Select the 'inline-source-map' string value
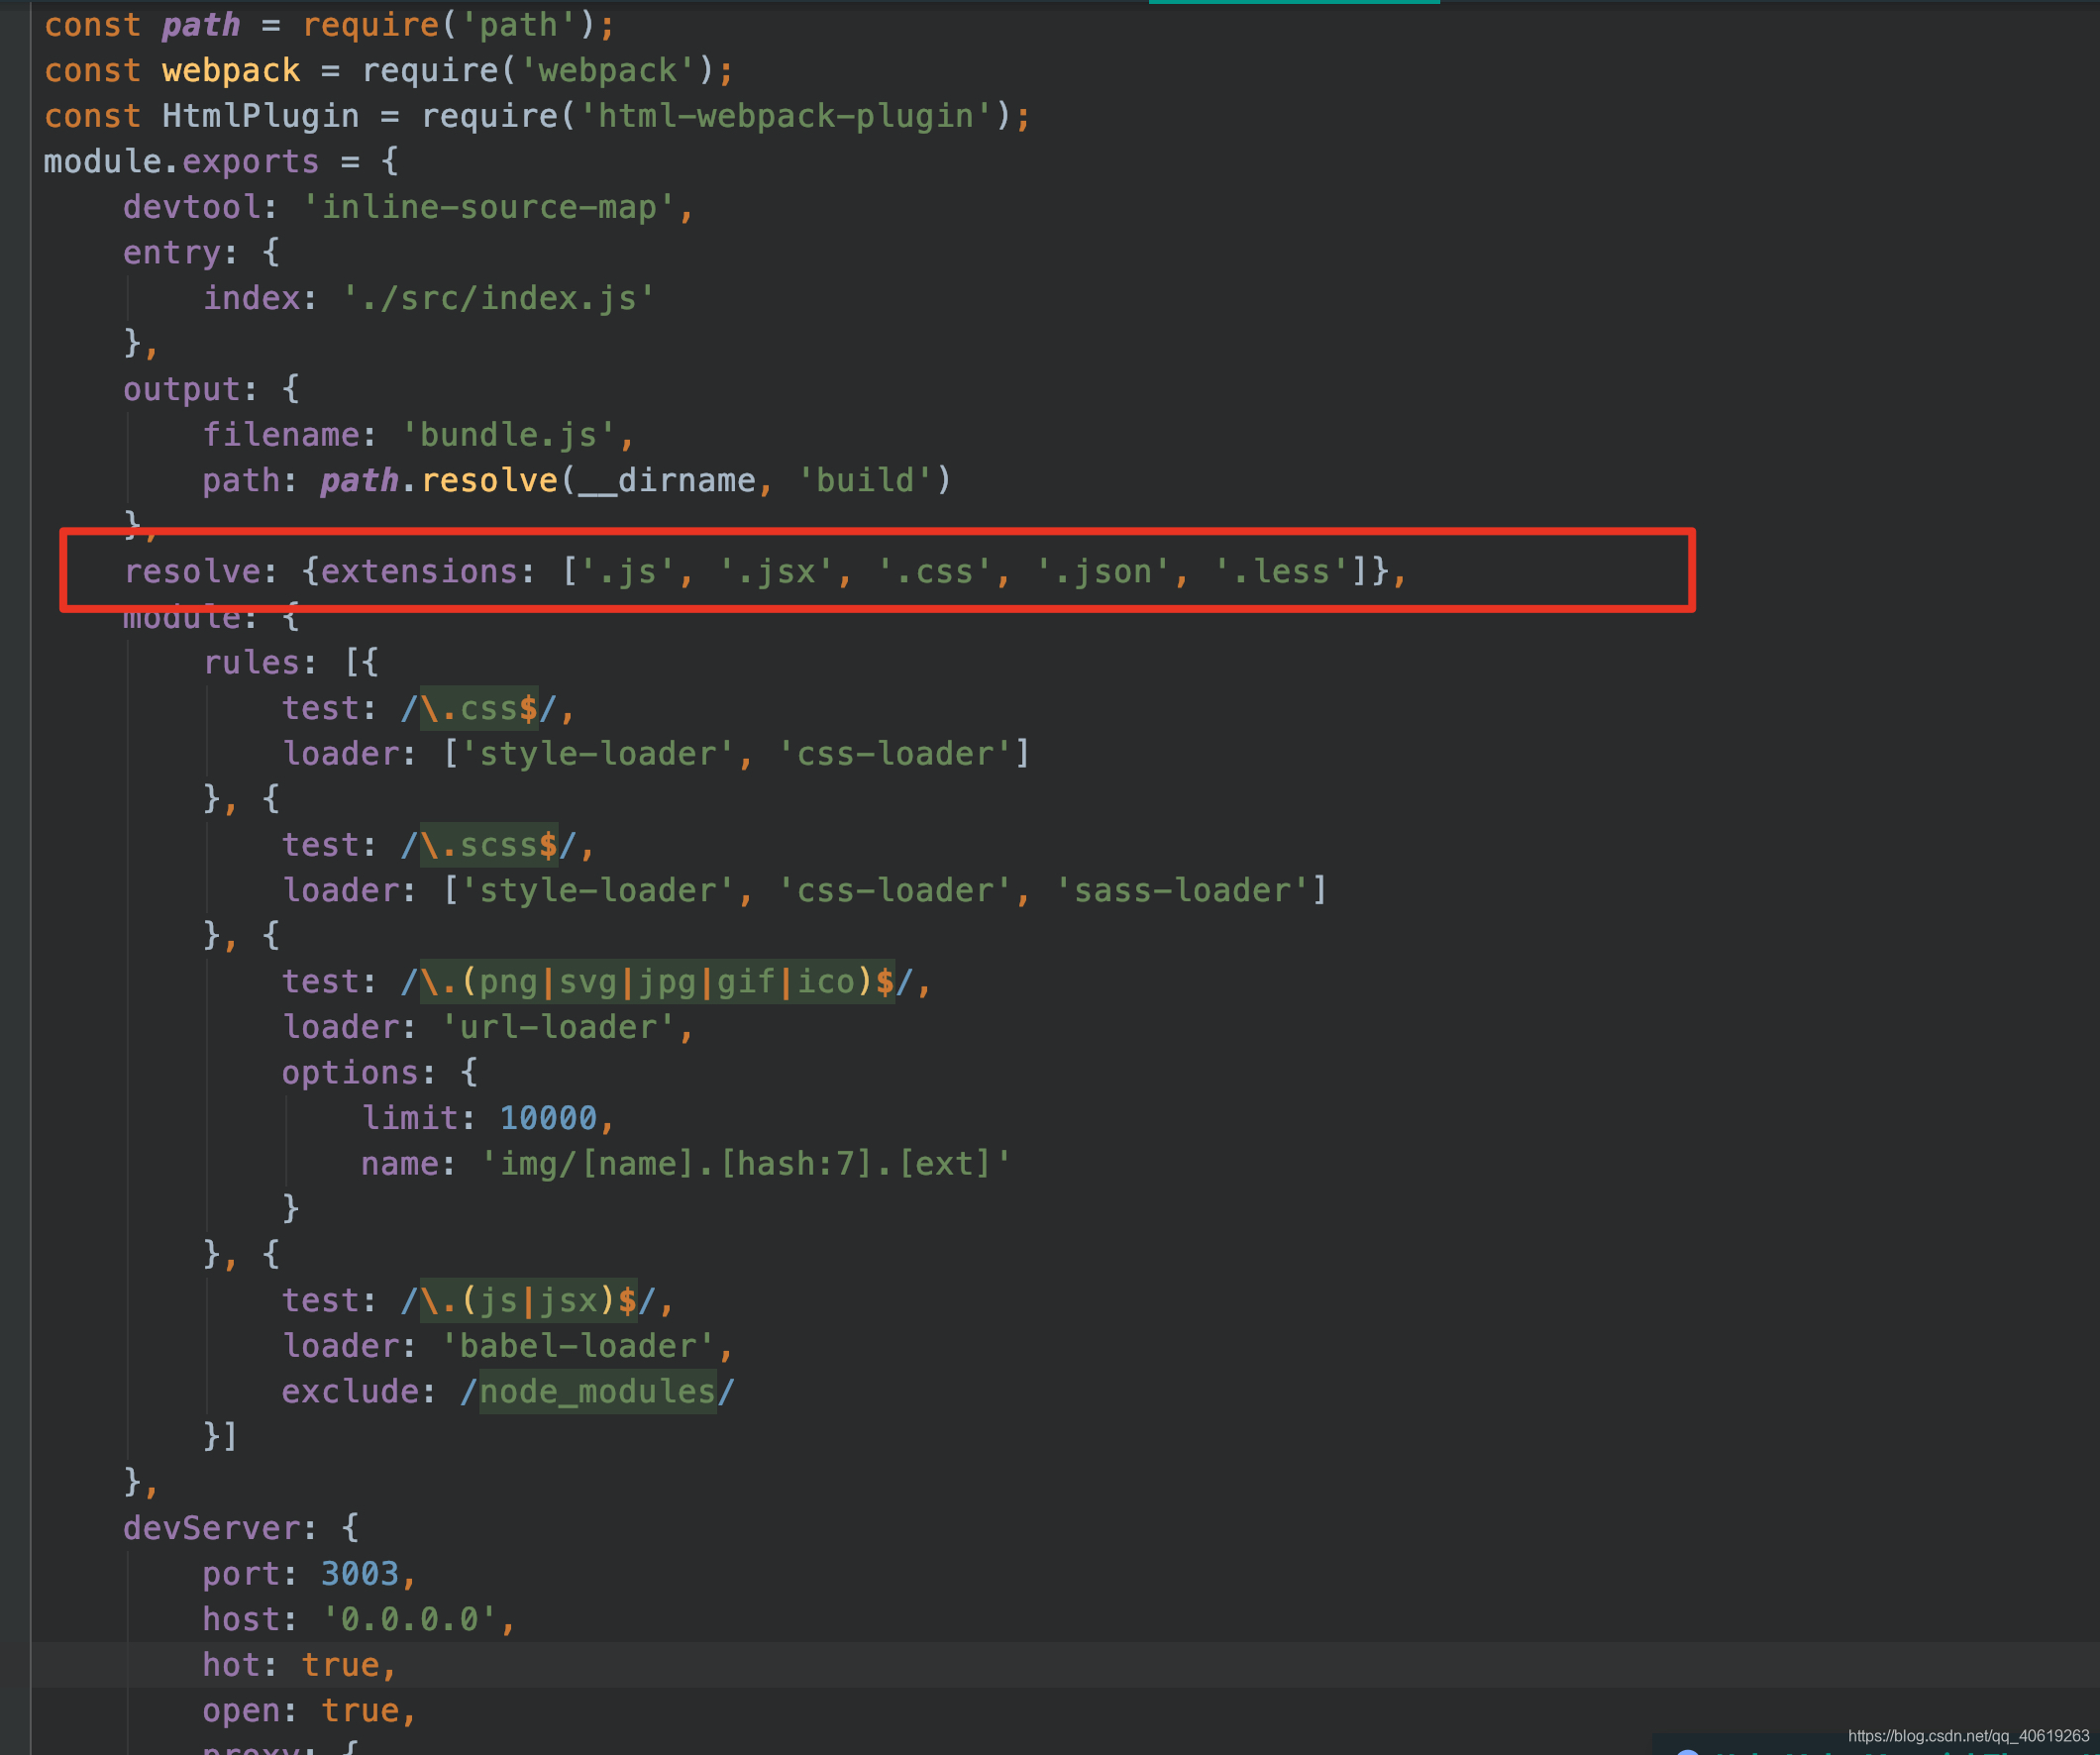The image size is (2100, 1755). [x=488, y=207]
